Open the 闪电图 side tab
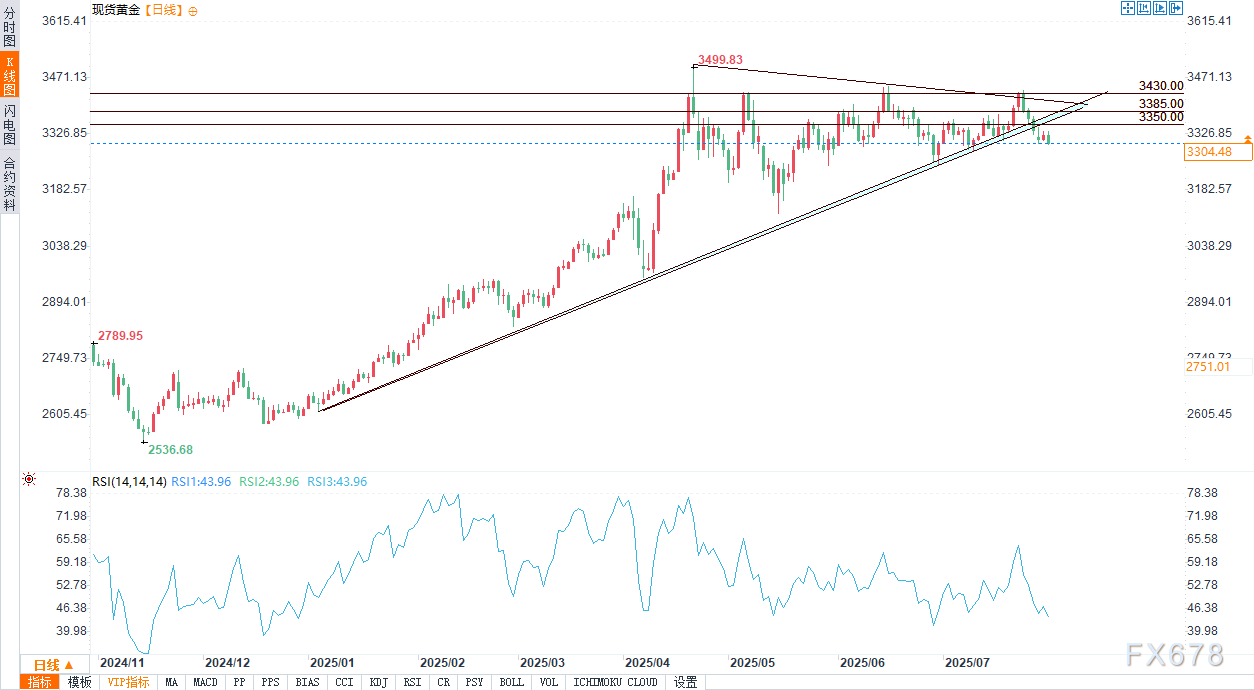 [9, 125]
